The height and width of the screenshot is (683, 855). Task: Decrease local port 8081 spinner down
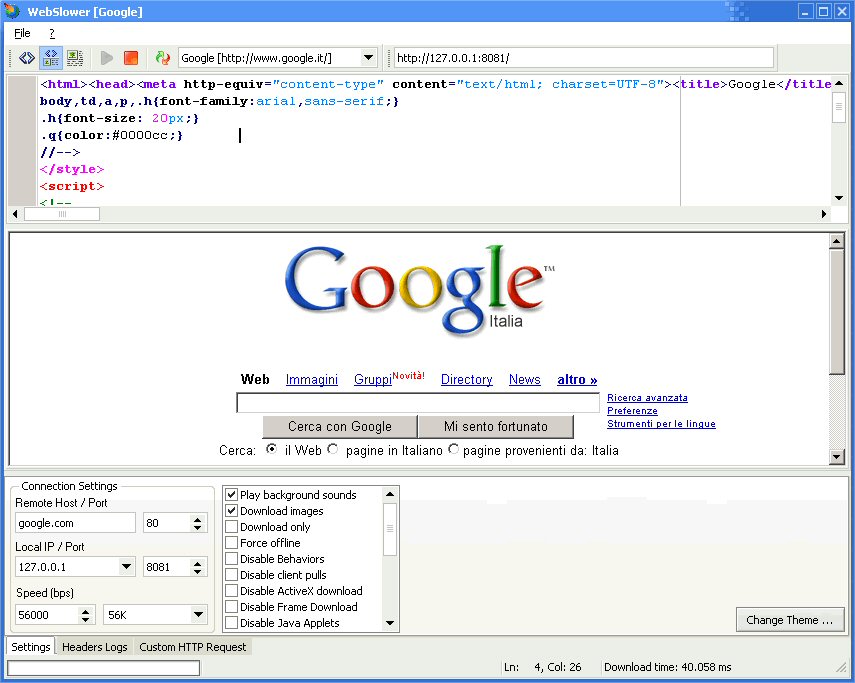[197, 571]
